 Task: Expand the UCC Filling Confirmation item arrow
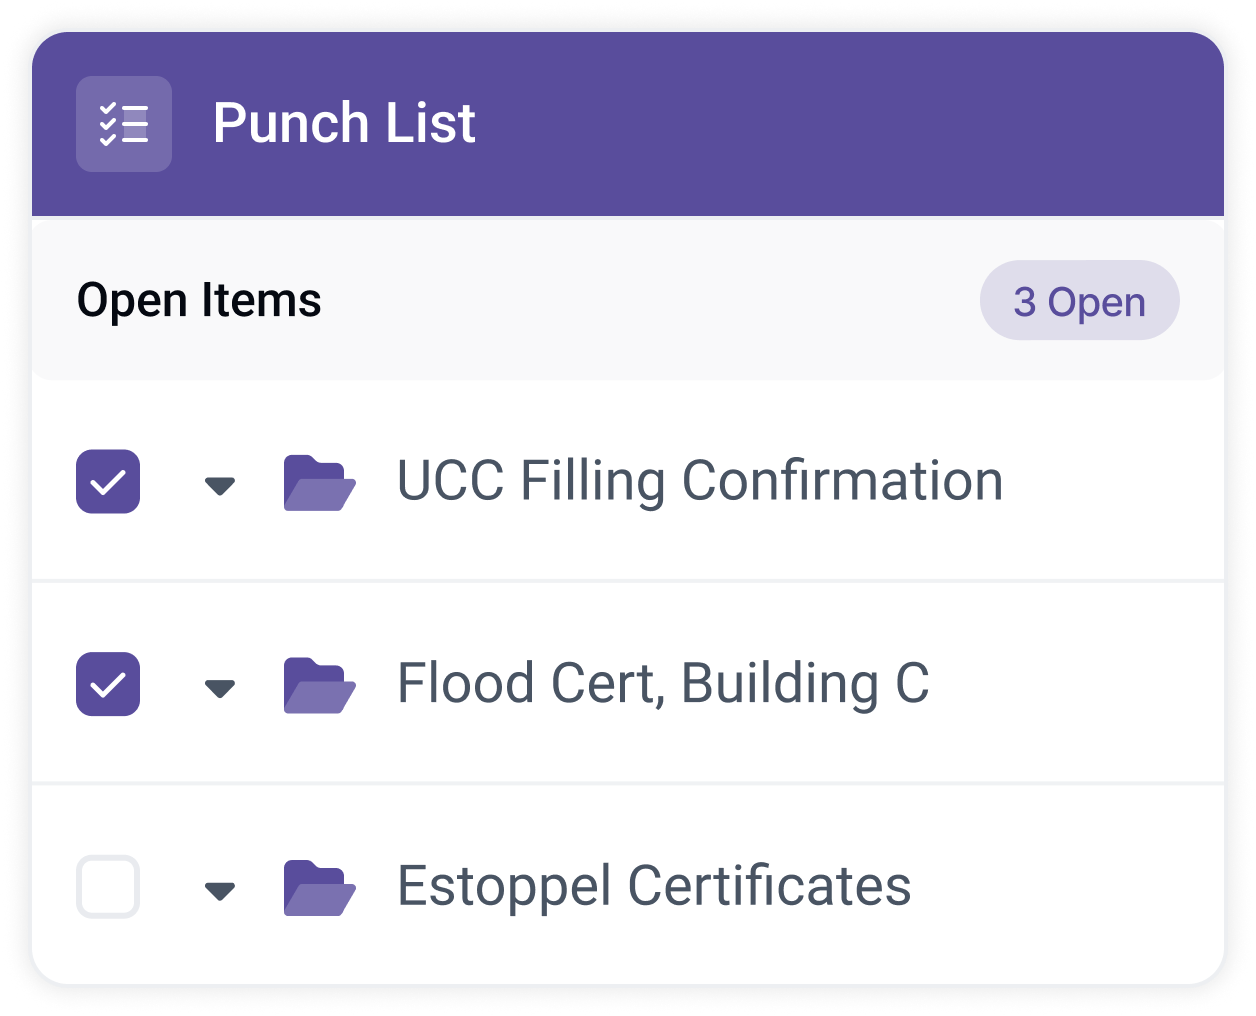tap(219, 486)
